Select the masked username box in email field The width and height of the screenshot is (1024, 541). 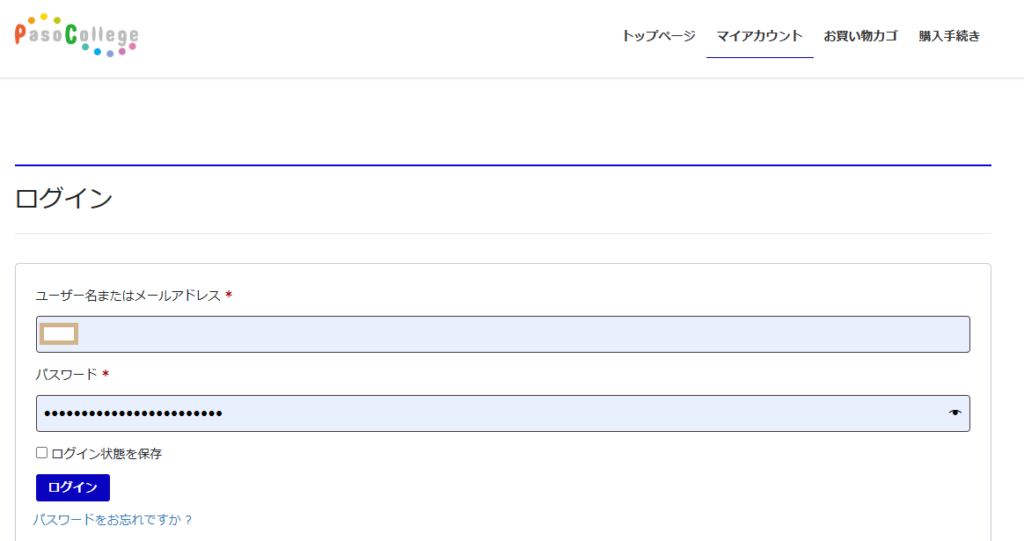coord(59,334)
